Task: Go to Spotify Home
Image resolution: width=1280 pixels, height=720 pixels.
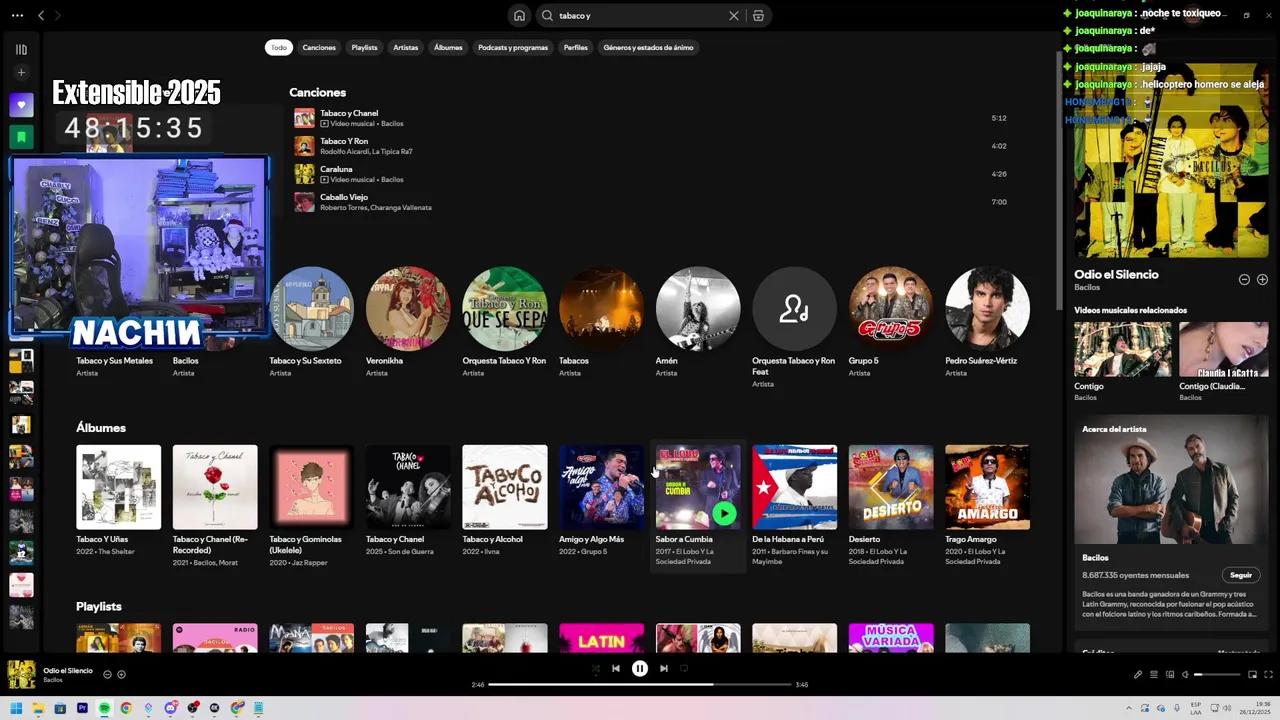Action: pyautogui.click(x=519, y=15)
